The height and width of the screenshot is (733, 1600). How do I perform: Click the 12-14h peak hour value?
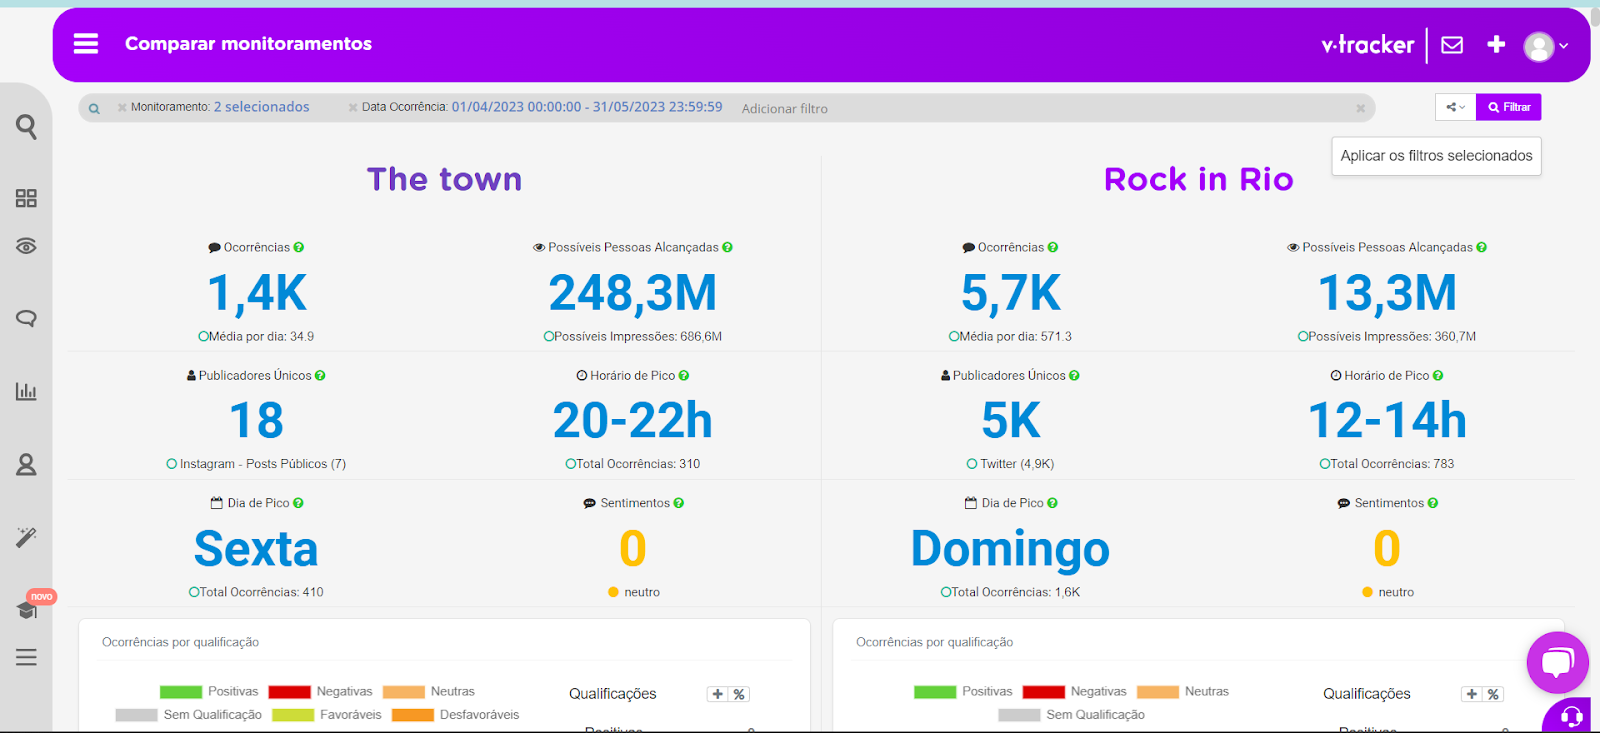[x=1387, y=420]
